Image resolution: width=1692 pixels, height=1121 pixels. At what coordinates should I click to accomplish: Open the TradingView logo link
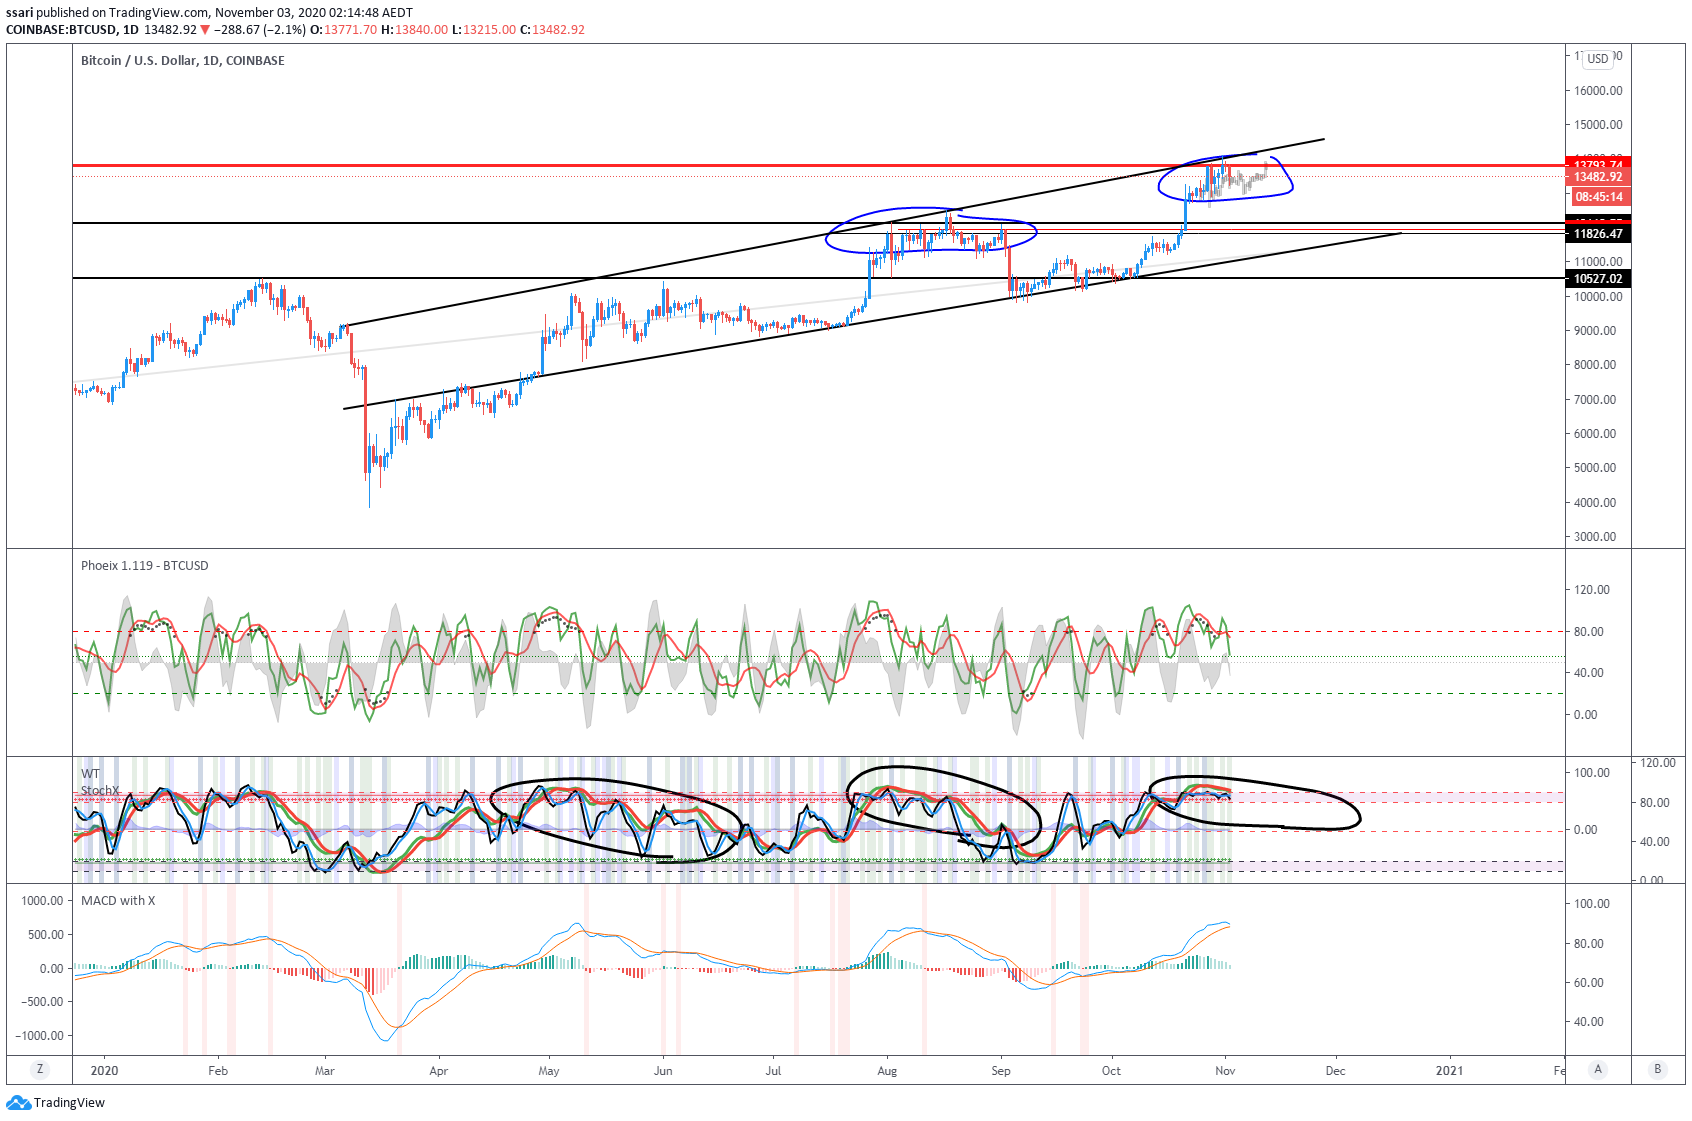point(56,1102)
